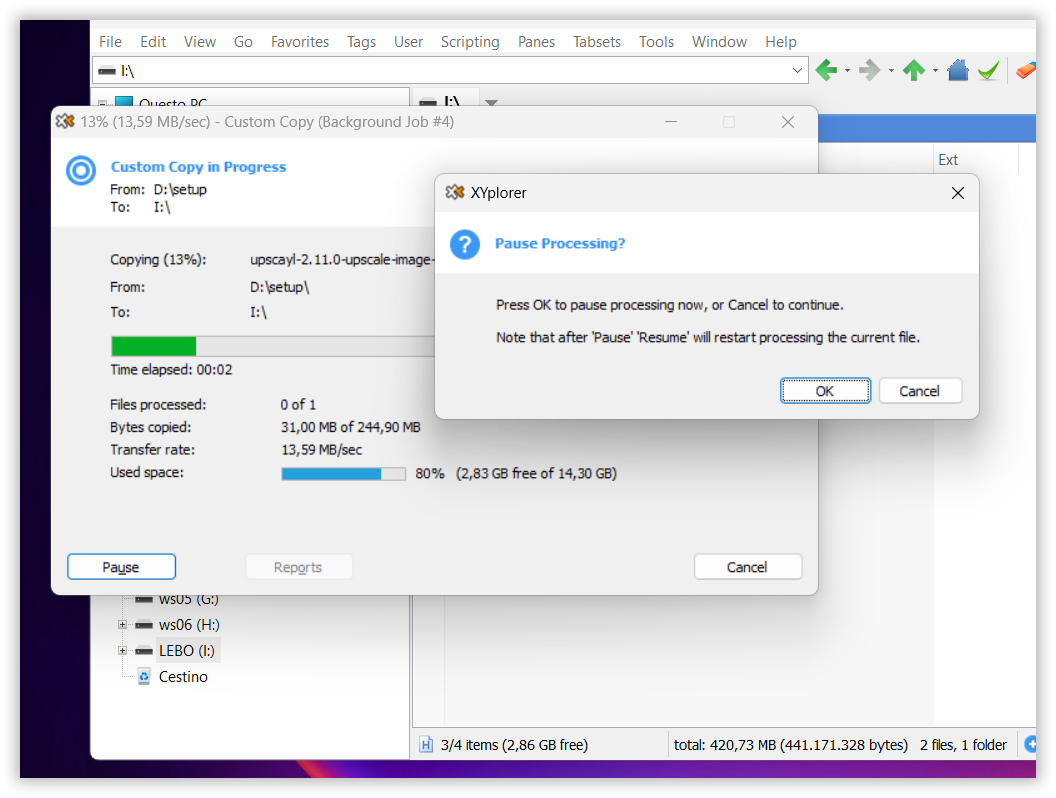Open the address bar dropdown arrow
This screenshot has height=798, width=1056.
pos(797,70)
